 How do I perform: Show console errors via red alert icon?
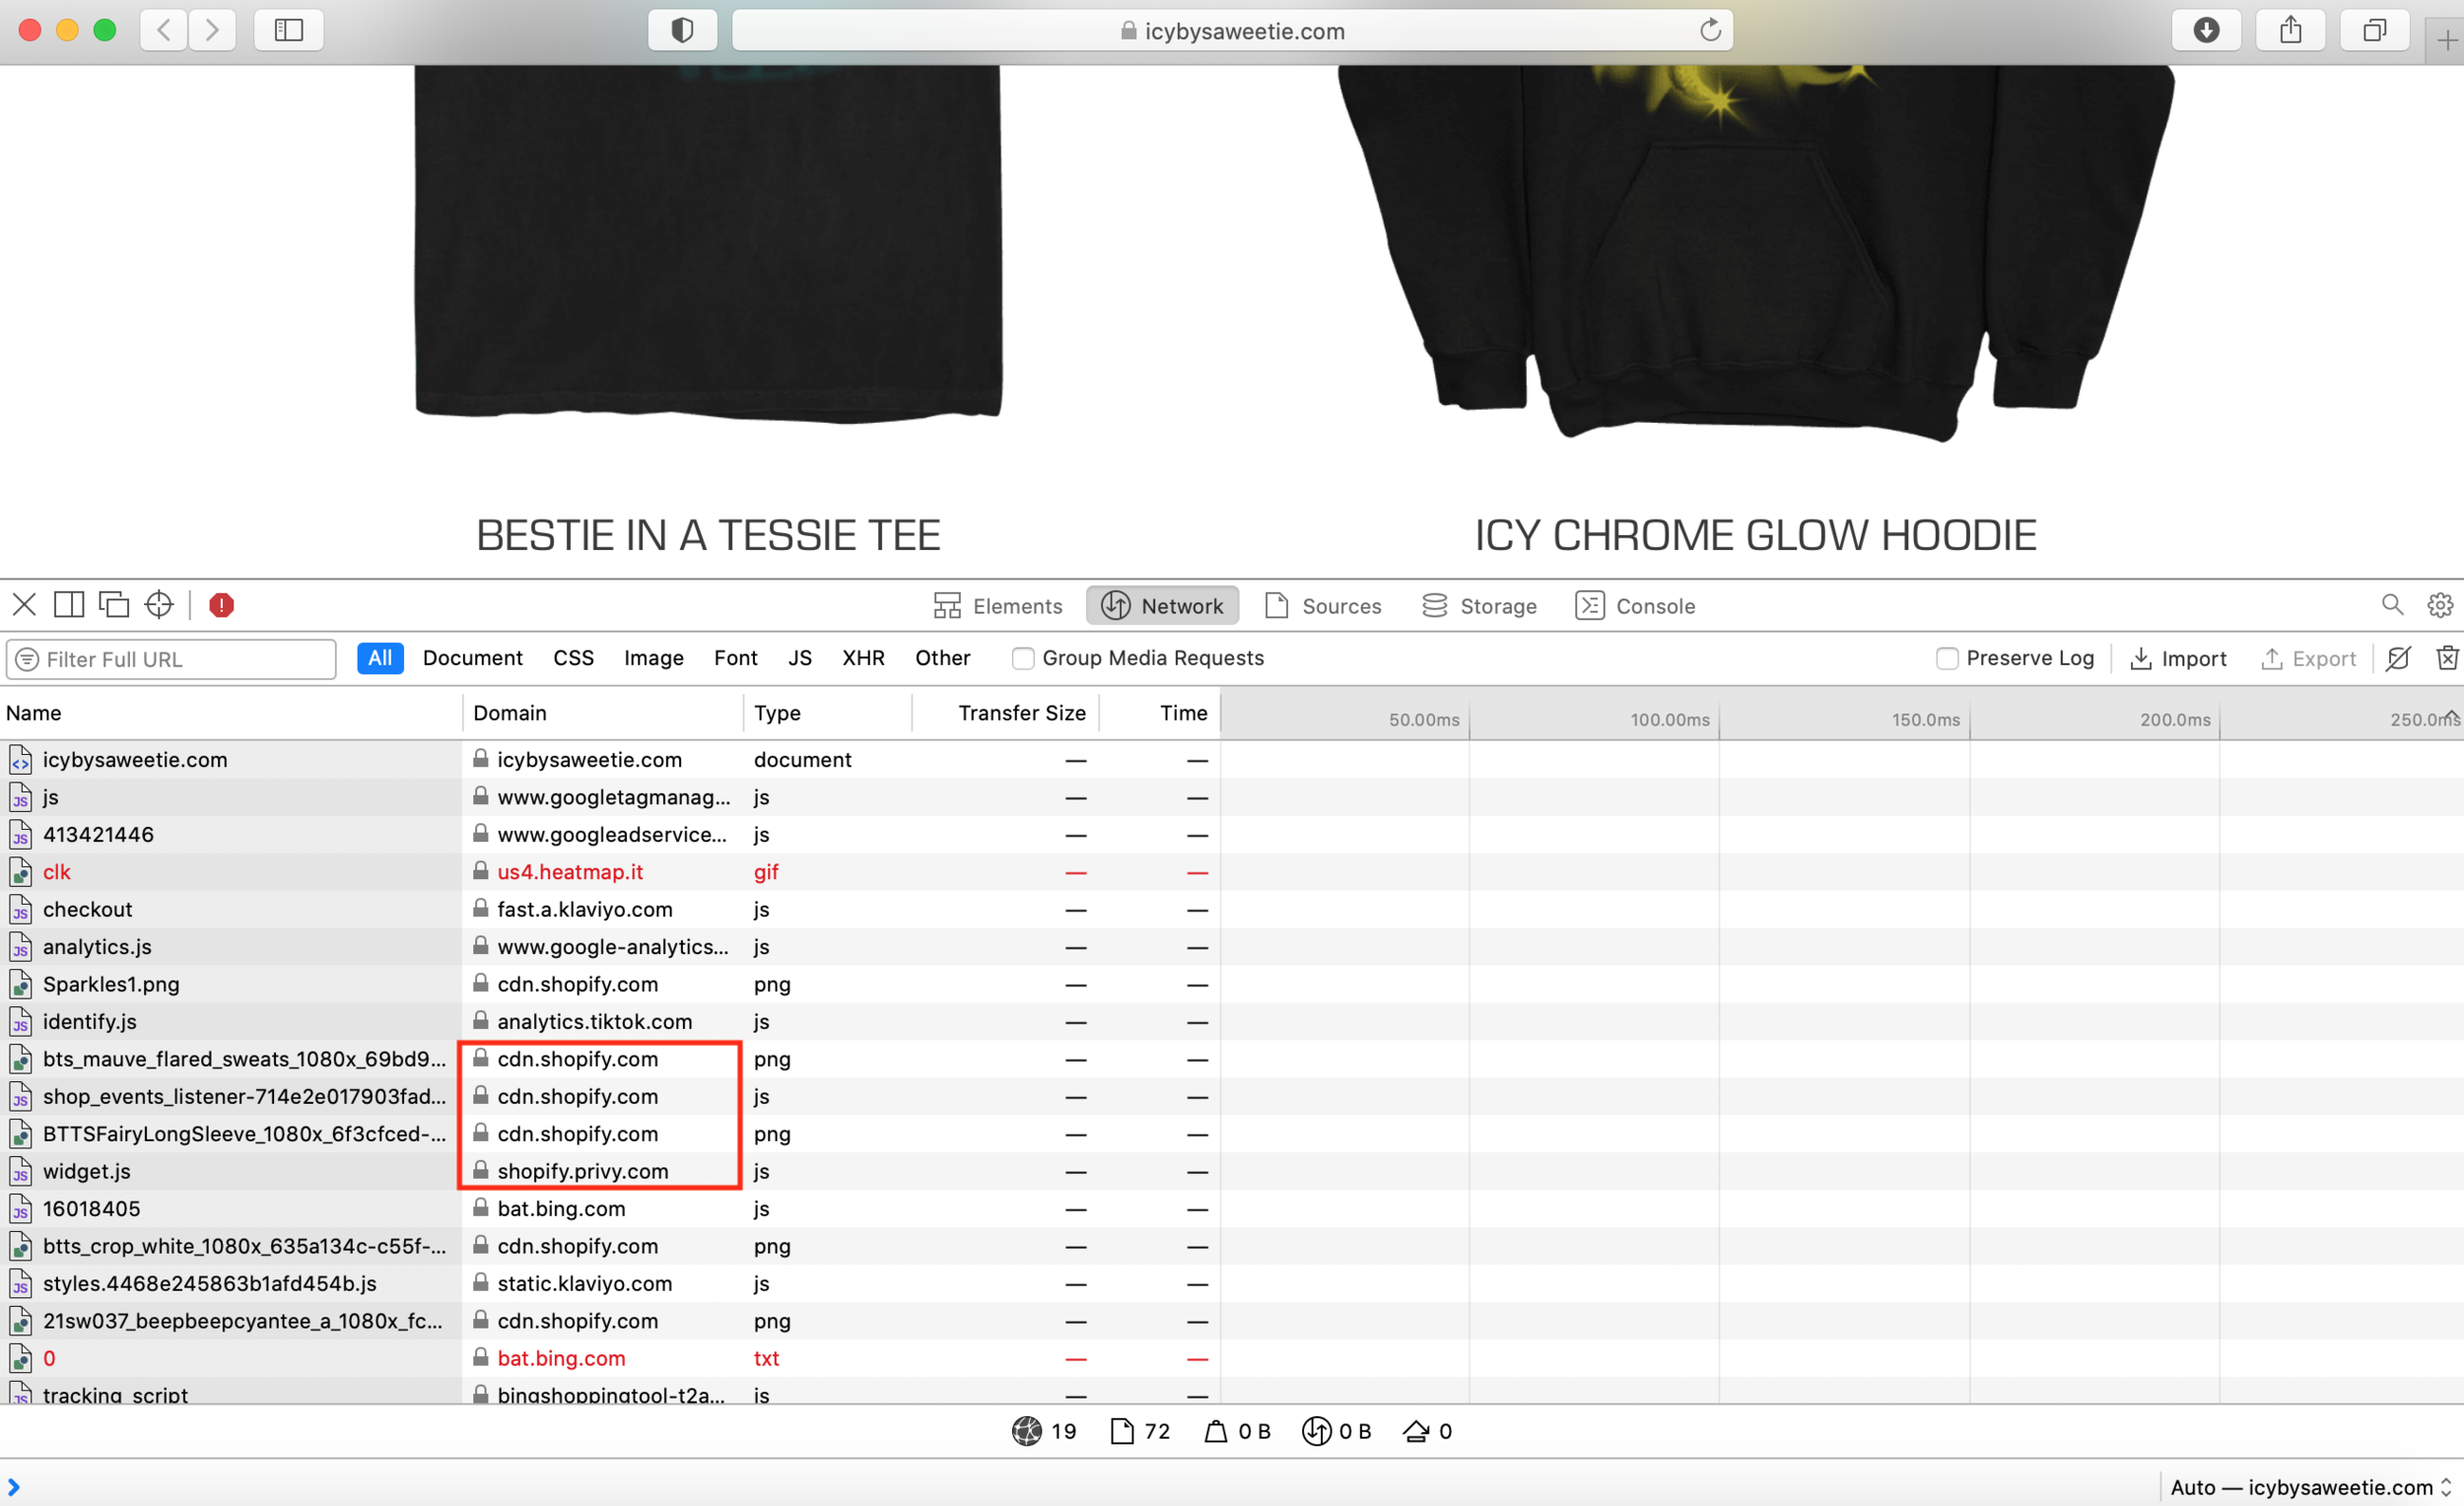tap(221, 605)
